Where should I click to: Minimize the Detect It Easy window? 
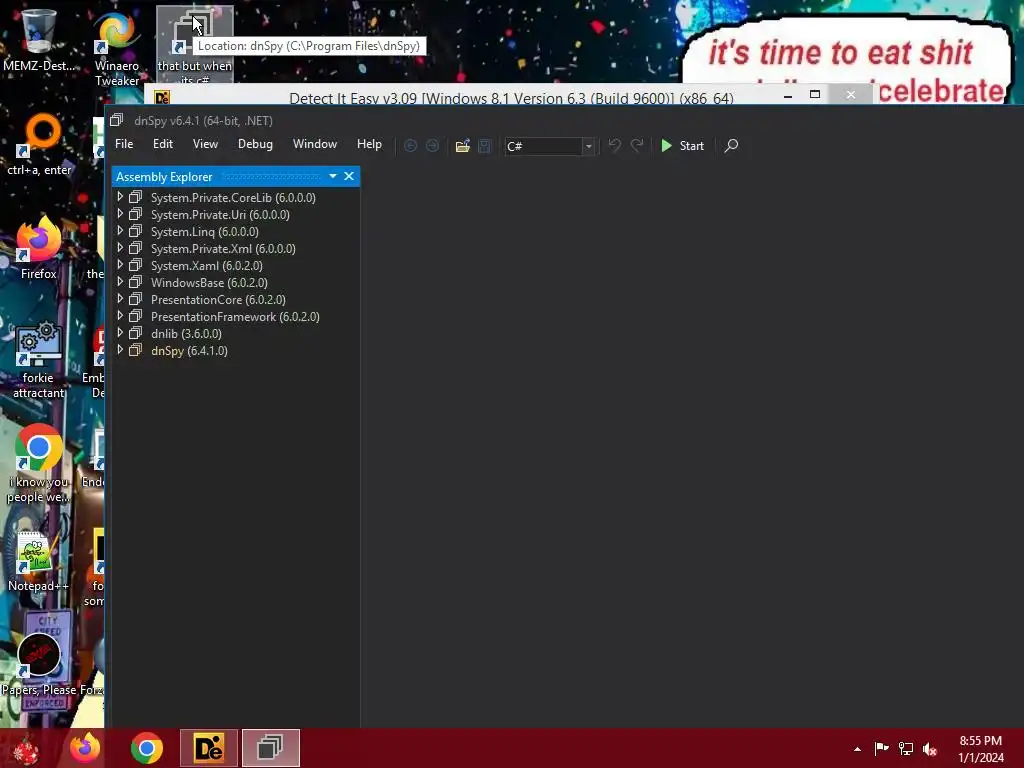click(x=788, y=95)
